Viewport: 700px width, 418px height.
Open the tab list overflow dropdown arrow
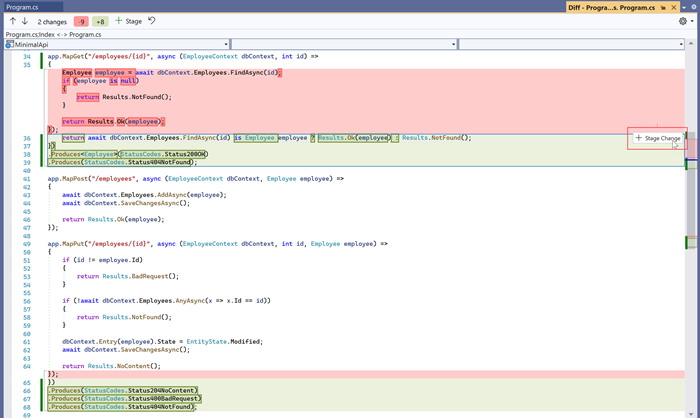click(x=684, y=8)
